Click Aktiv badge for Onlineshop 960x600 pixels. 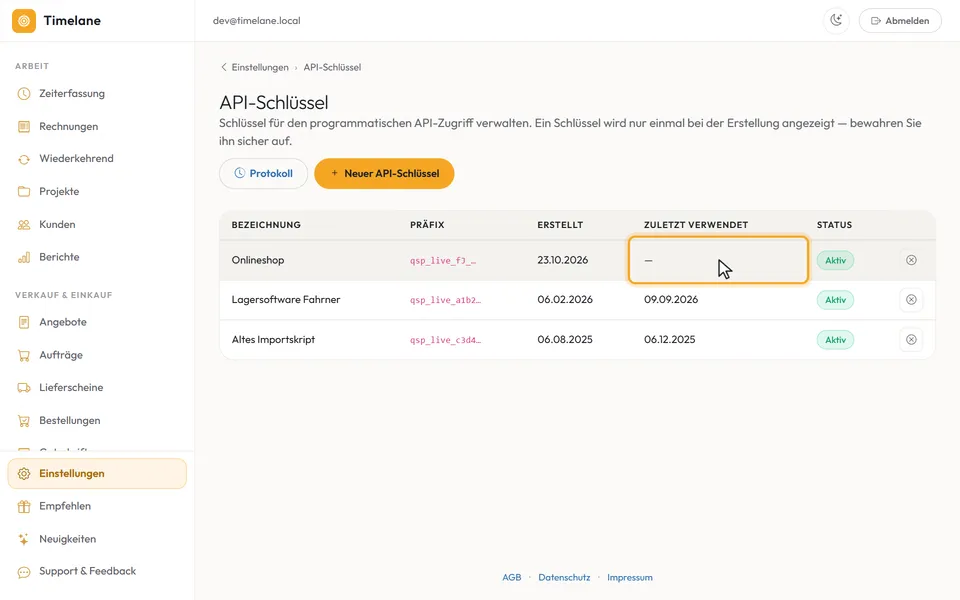tap(835, 261)
